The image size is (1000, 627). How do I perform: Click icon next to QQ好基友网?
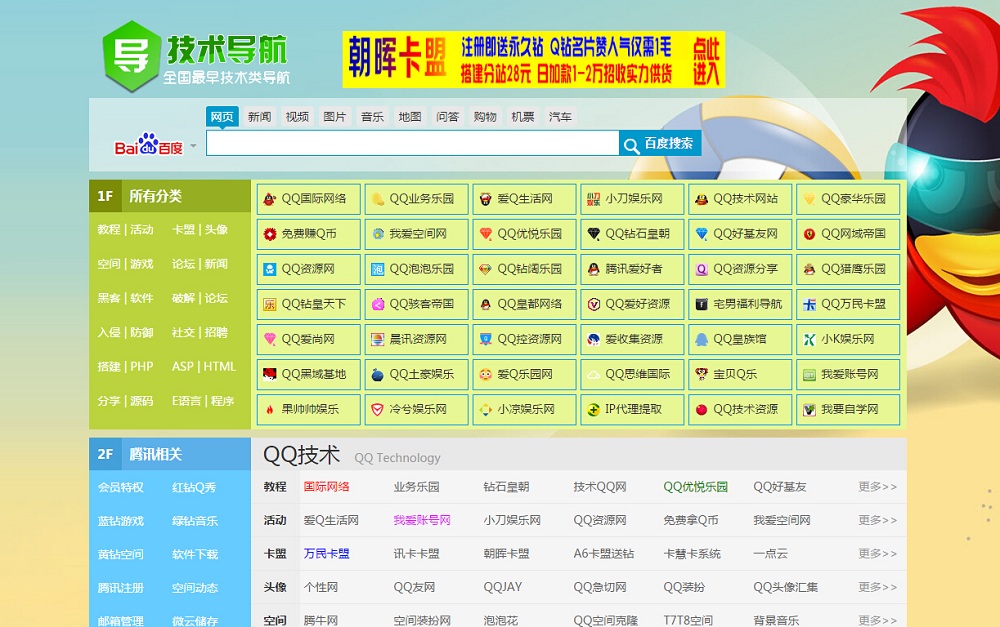702,234
